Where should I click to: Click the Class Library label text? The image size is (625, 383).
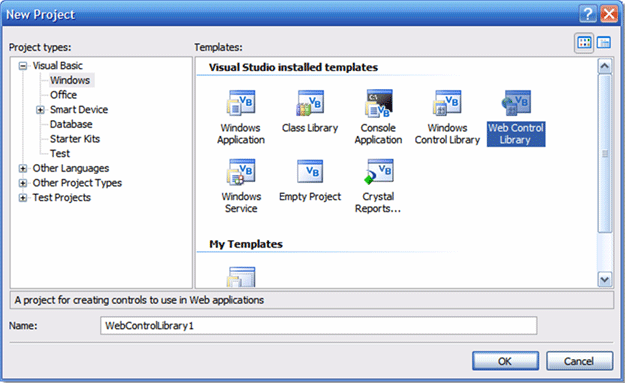click(310, 128)
